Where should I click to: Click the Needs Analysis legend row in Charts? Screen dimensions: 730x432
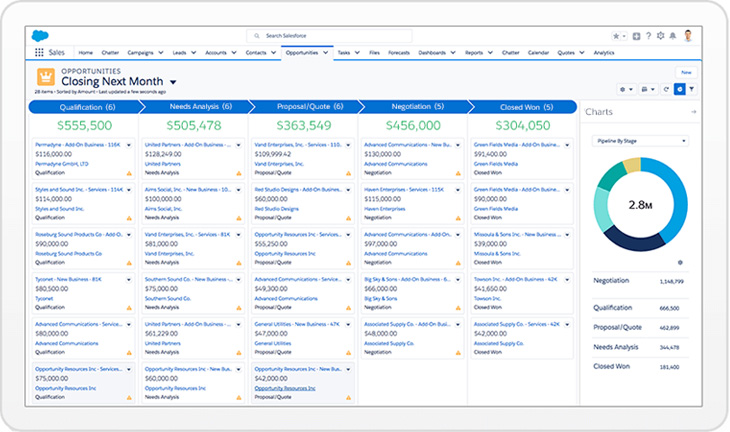pyautogui.click(x=640, y=347)
